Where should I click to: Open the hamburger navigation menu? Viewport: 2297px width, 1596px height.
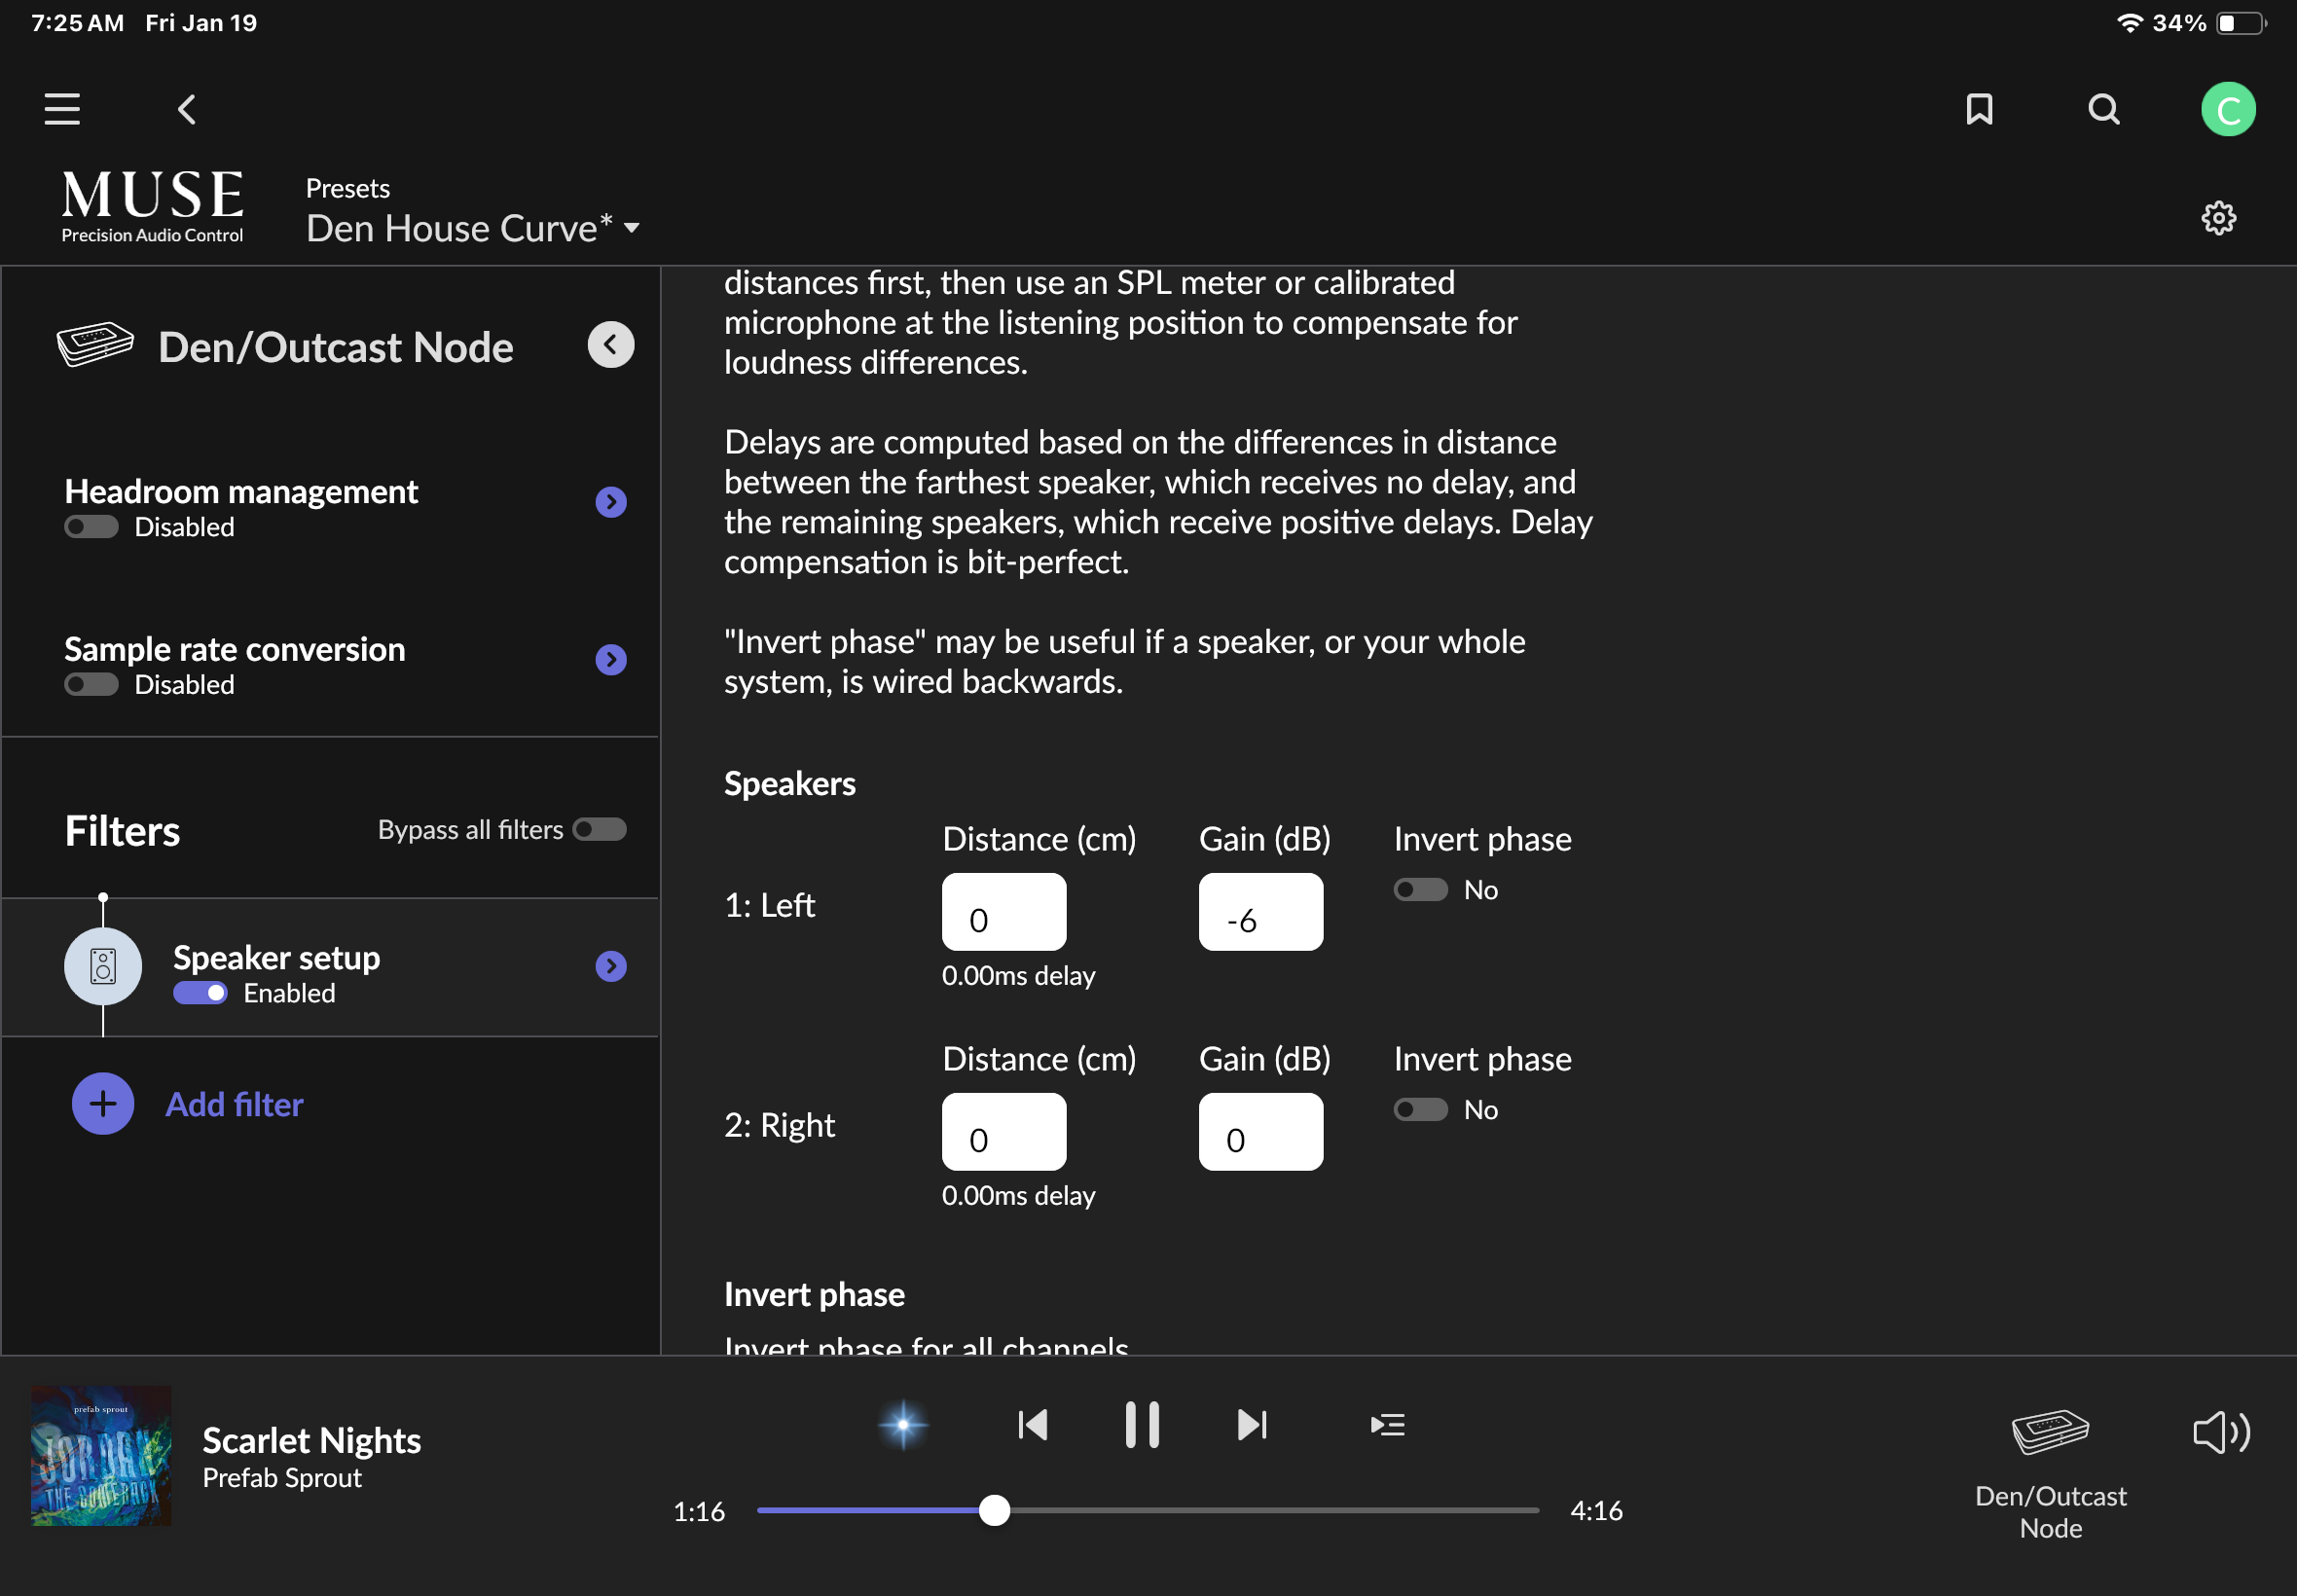pyautogui.click(x=61, y=108)
